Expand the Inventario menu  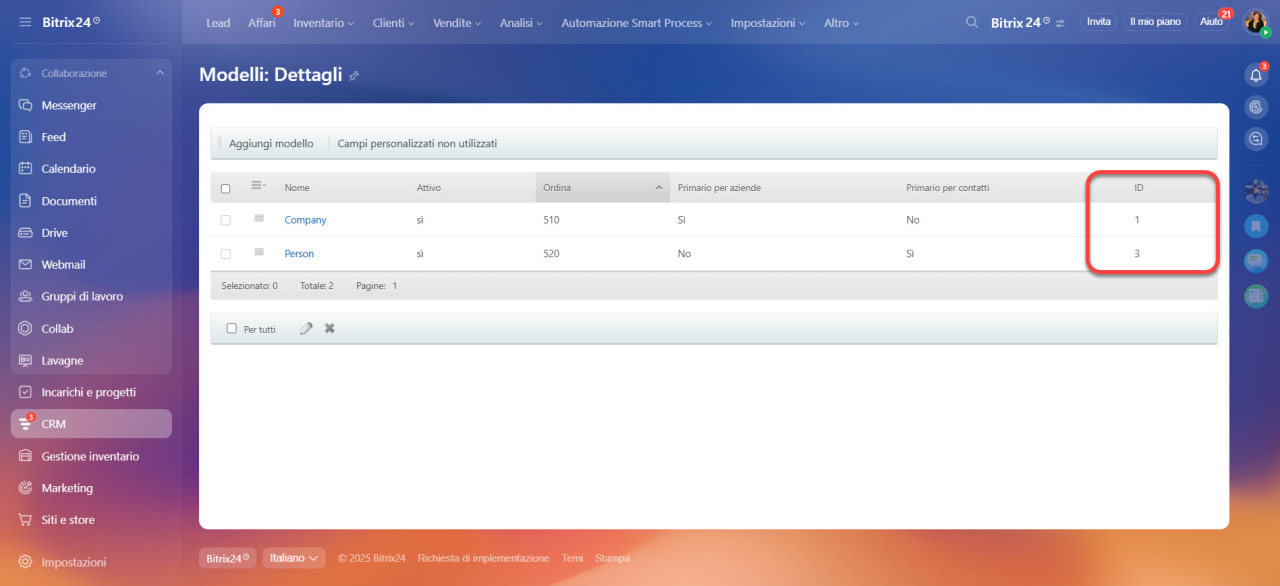(x=323, y=22)
